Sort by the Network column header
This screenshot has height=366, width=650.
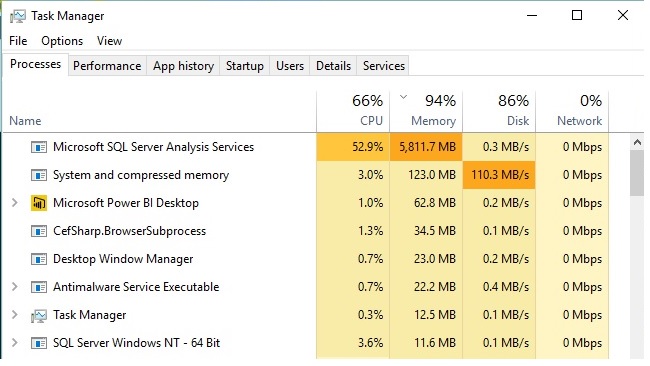point(572,112)
